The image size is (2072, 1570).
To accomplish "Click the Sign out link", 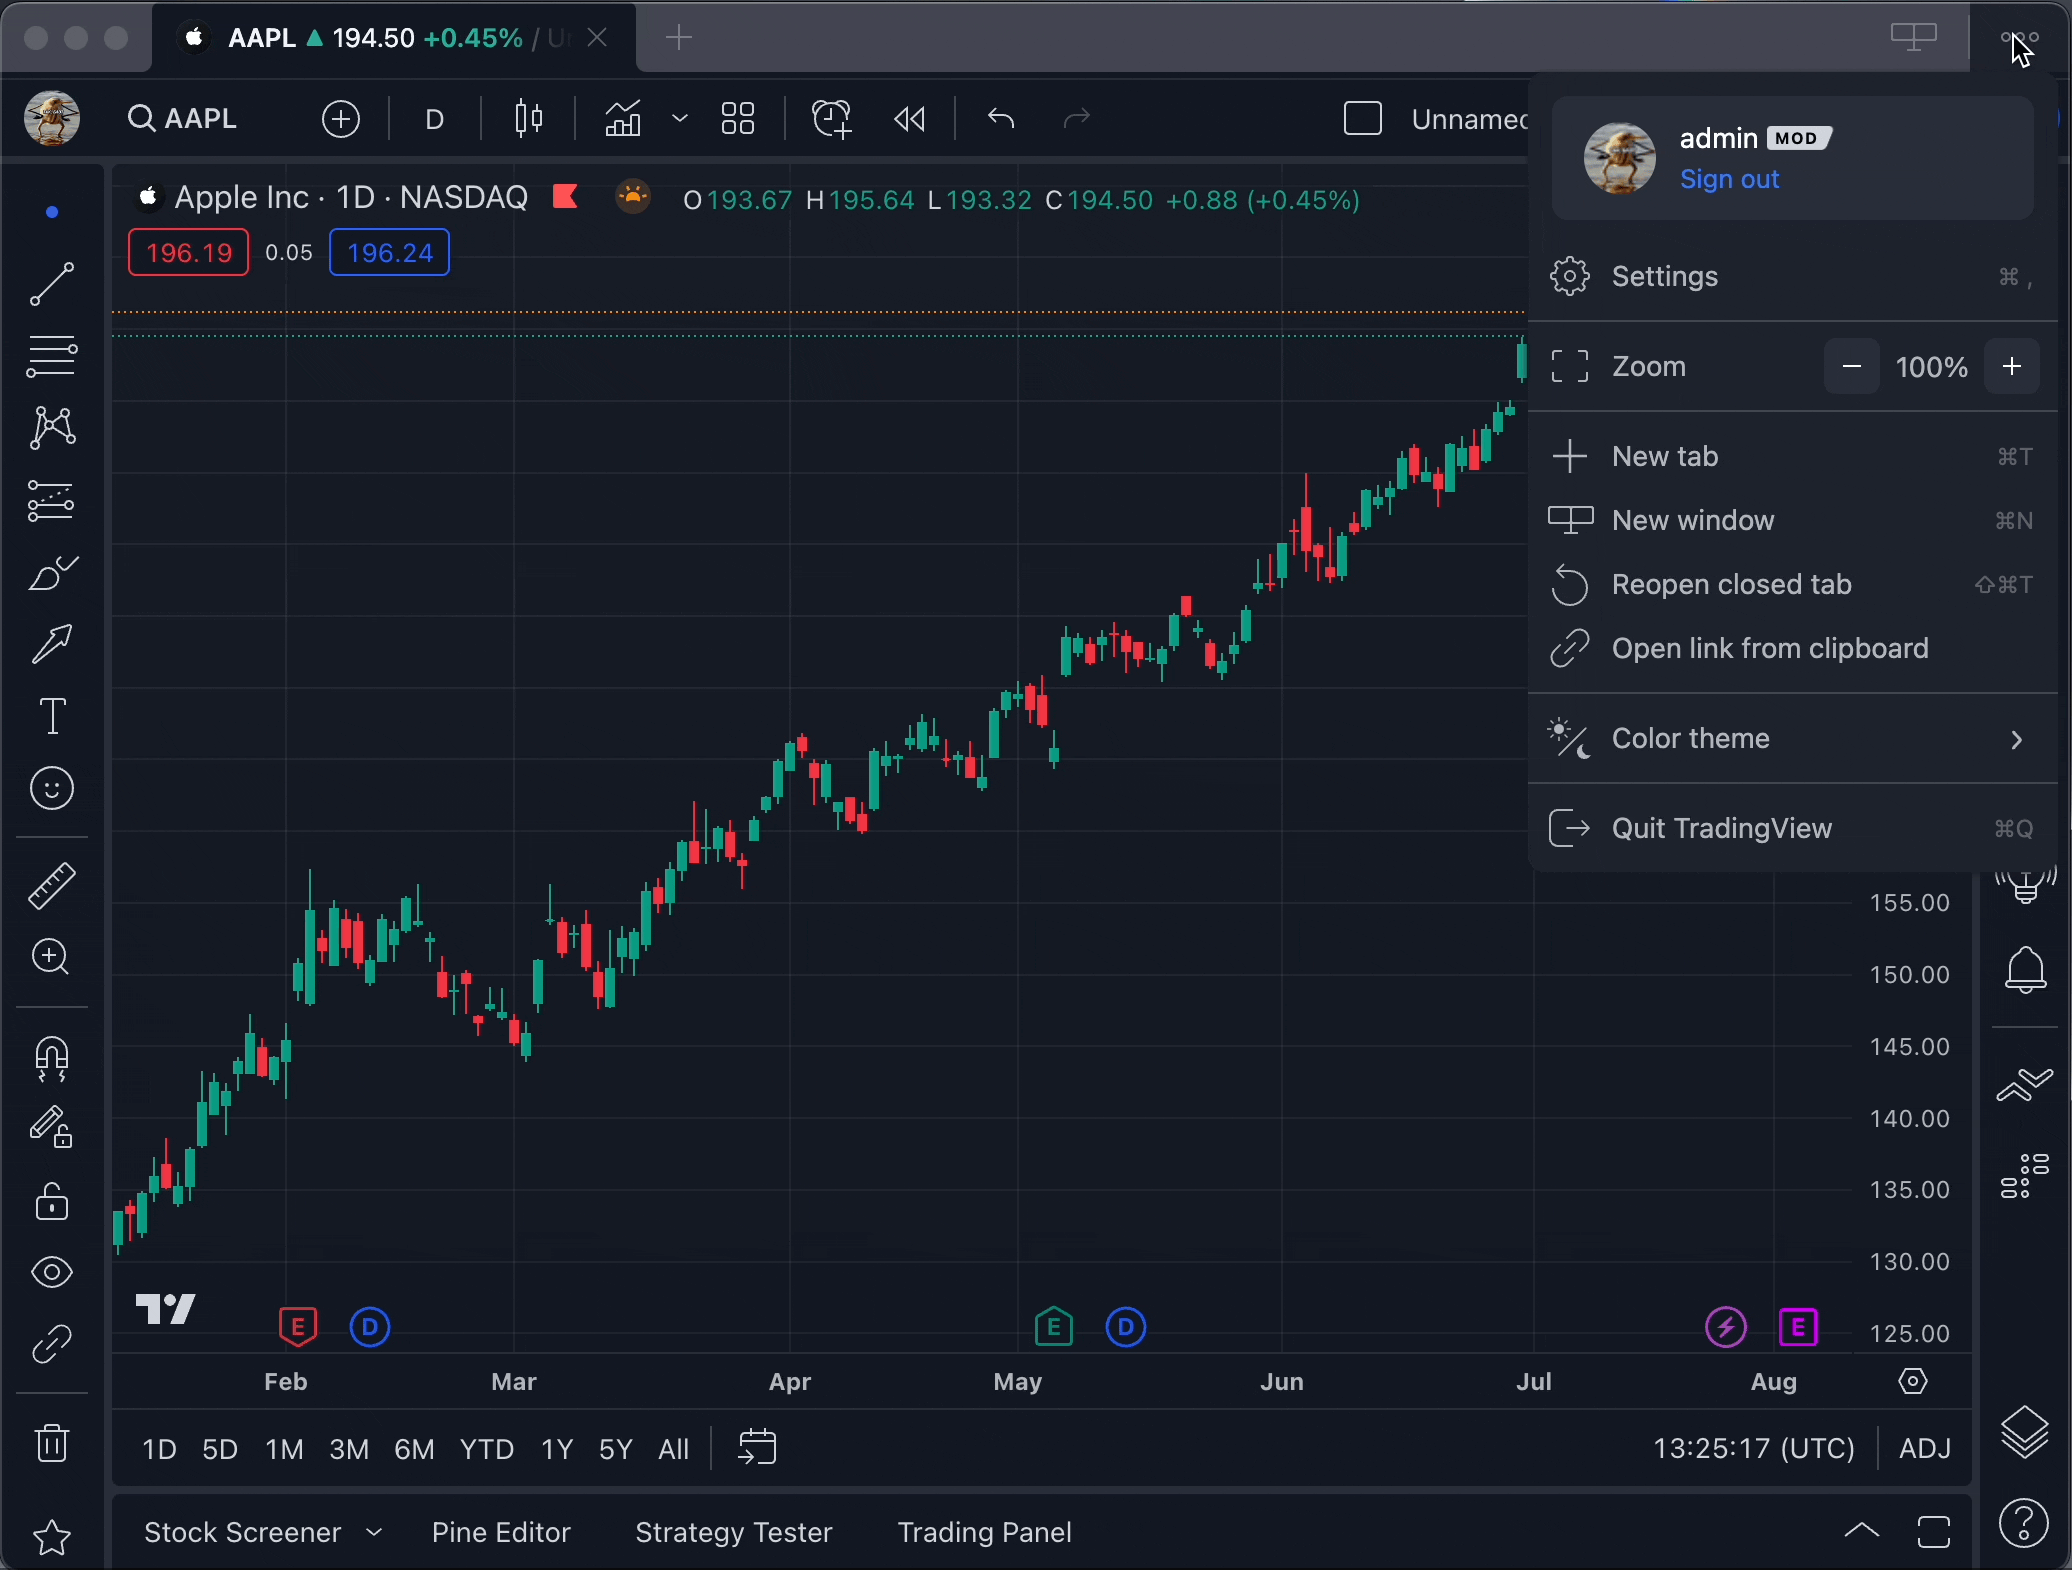I will (1729, 179).
